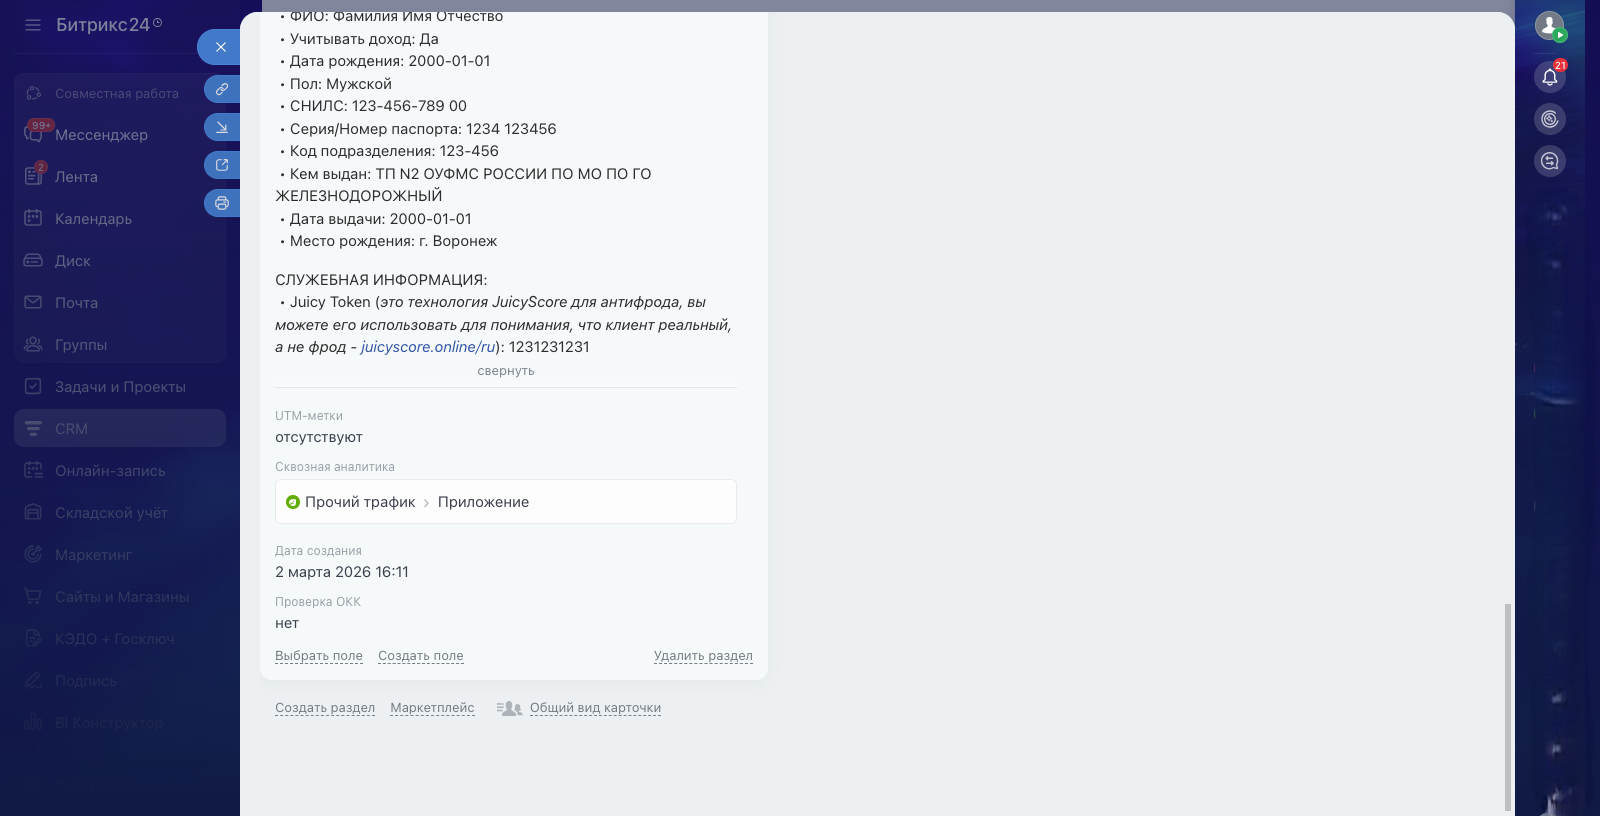Click the print icon button
This screenshot has width=1600, height=816.
click(x=221, y=203)
